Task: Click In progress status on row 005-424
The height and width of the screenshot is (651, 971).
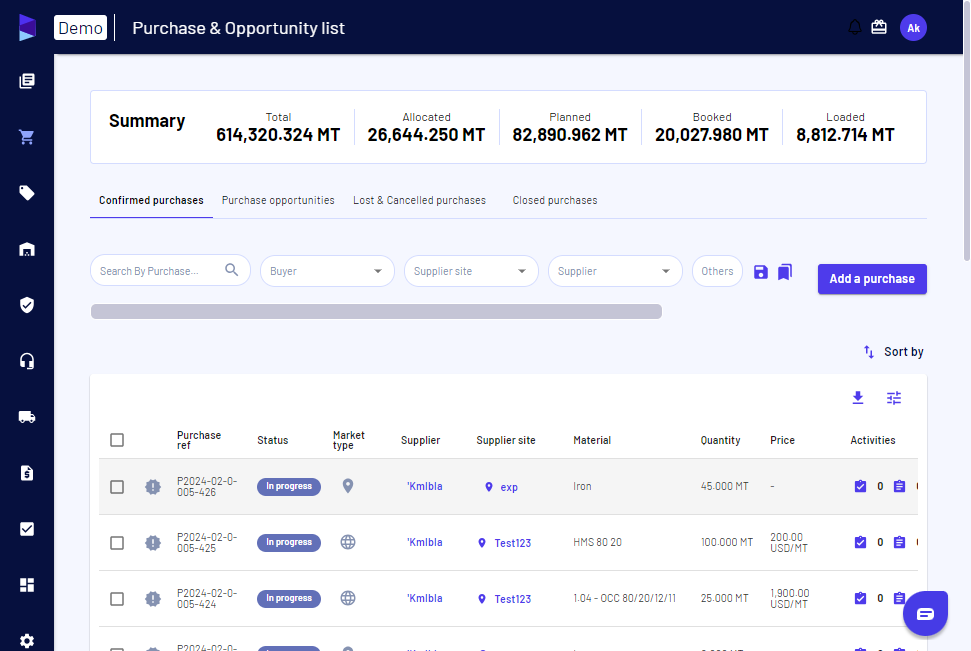Action: pyautogui.click(x=289, y=598)
